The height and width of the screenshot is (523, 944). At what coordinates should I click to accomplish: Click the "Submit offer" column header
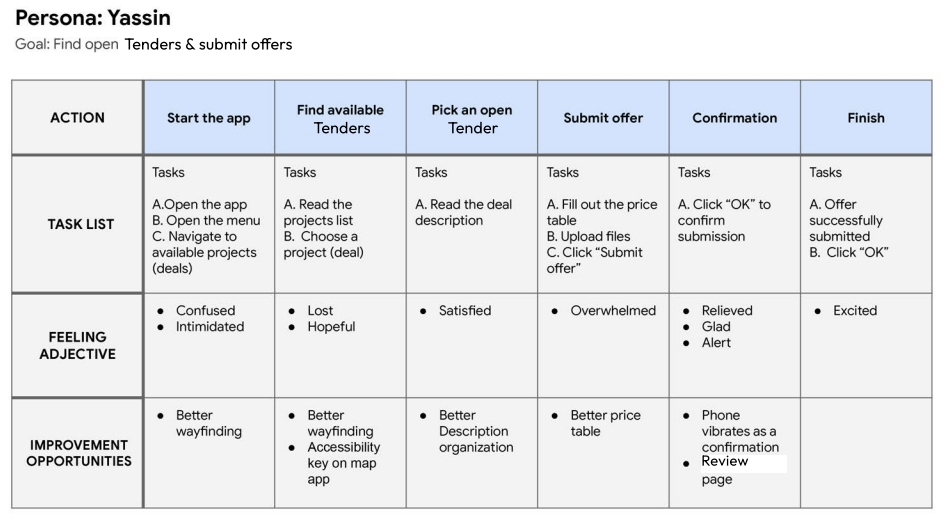coord(603,118)
